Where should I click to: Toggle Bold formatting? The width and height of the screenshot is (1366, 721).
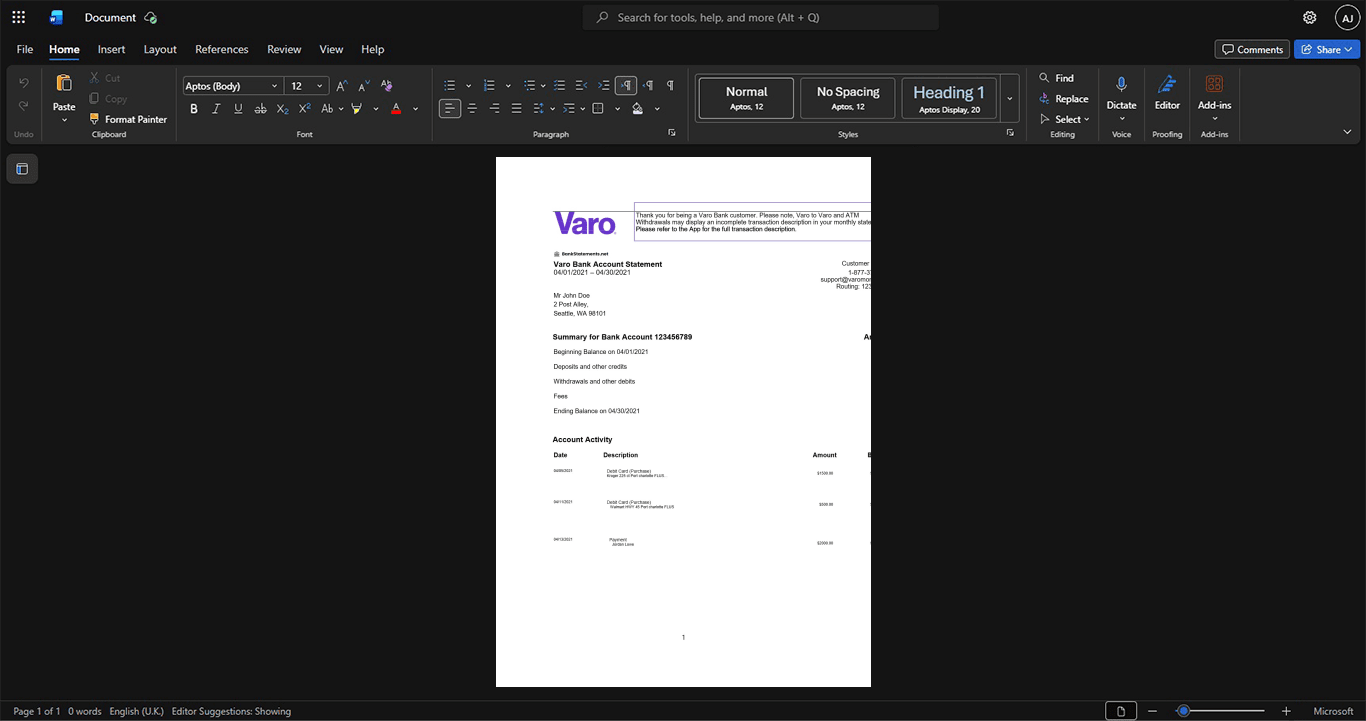(x=194, y=108)
